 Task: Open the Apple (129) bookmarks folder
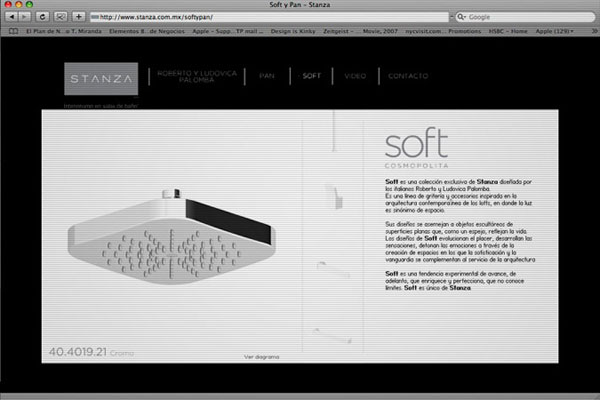point(554,31)
